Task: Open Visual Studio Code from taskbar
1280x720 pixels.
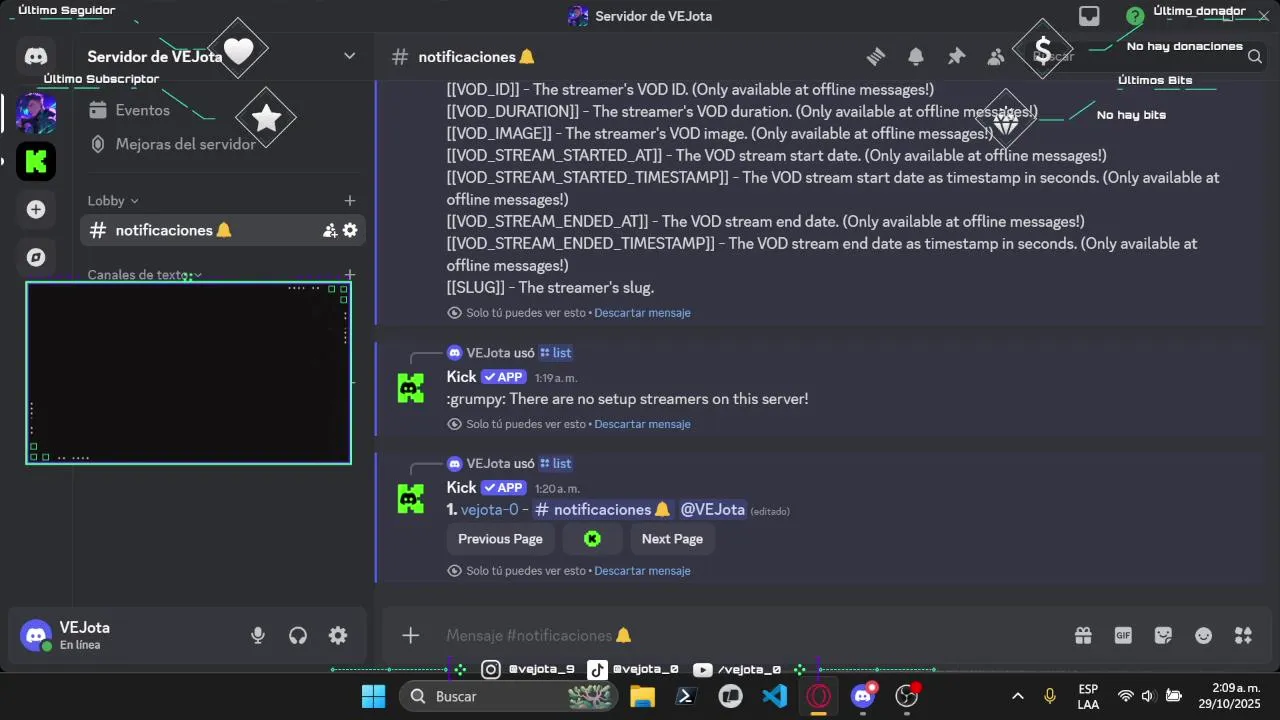Action: [x=775, y=696]
